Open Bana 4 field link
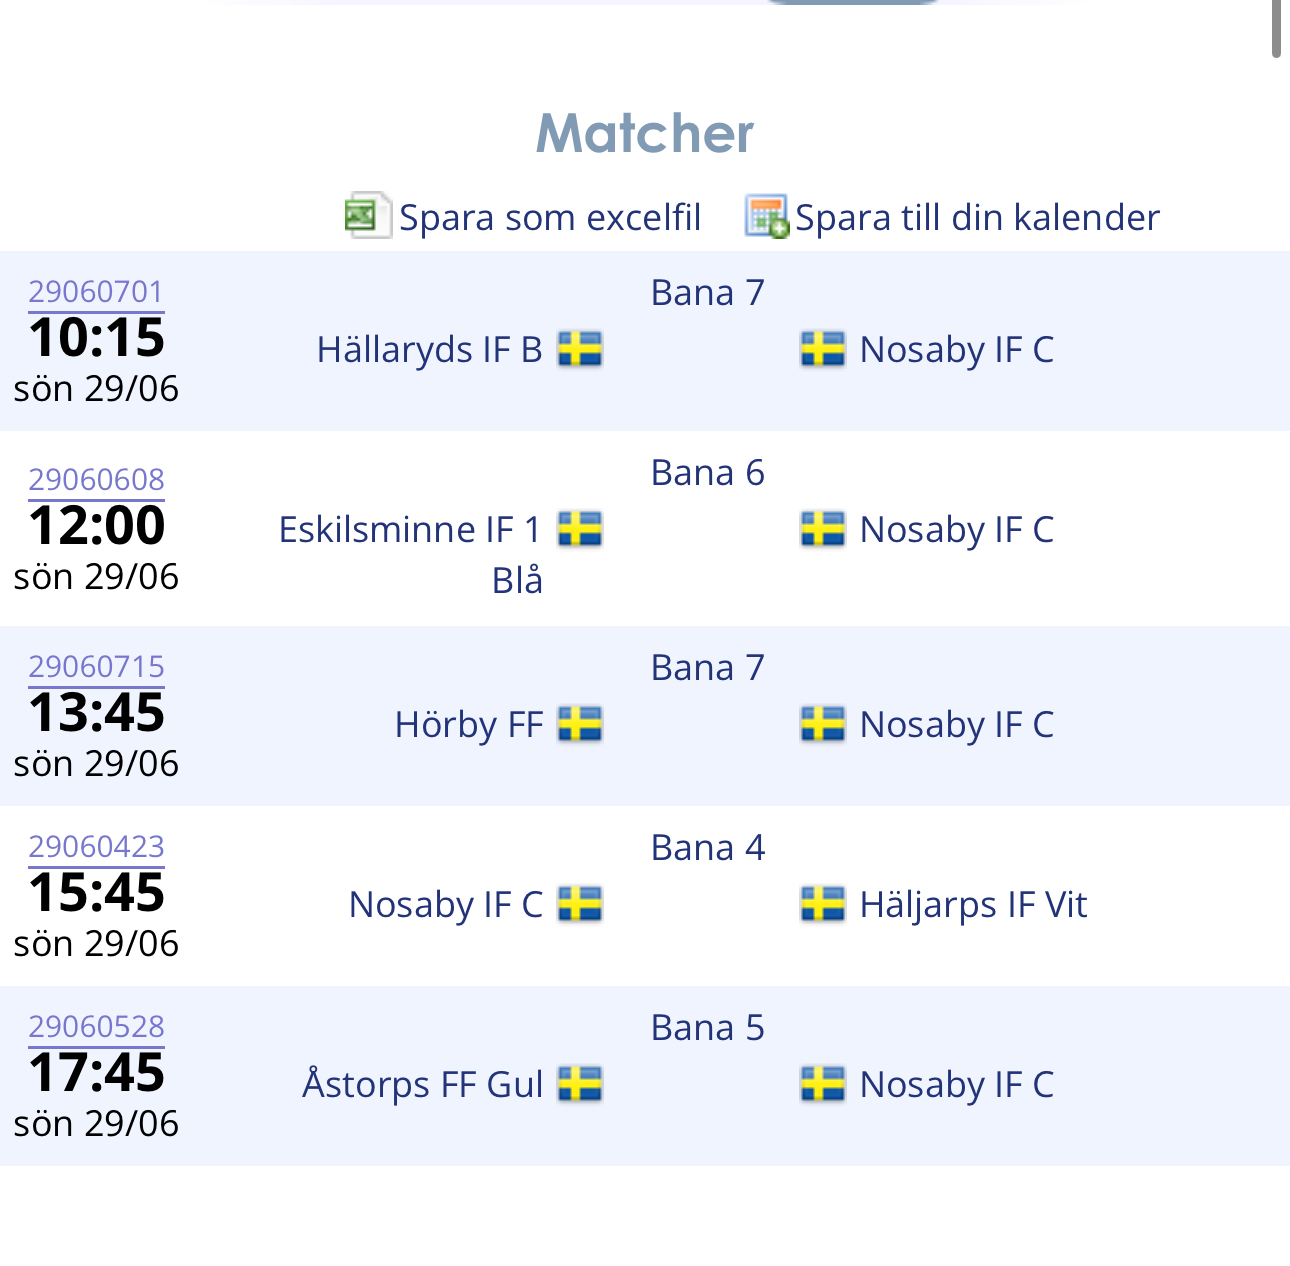Image resolution: width=1290 pixels, height=1266 pixels. coord(707,847)
